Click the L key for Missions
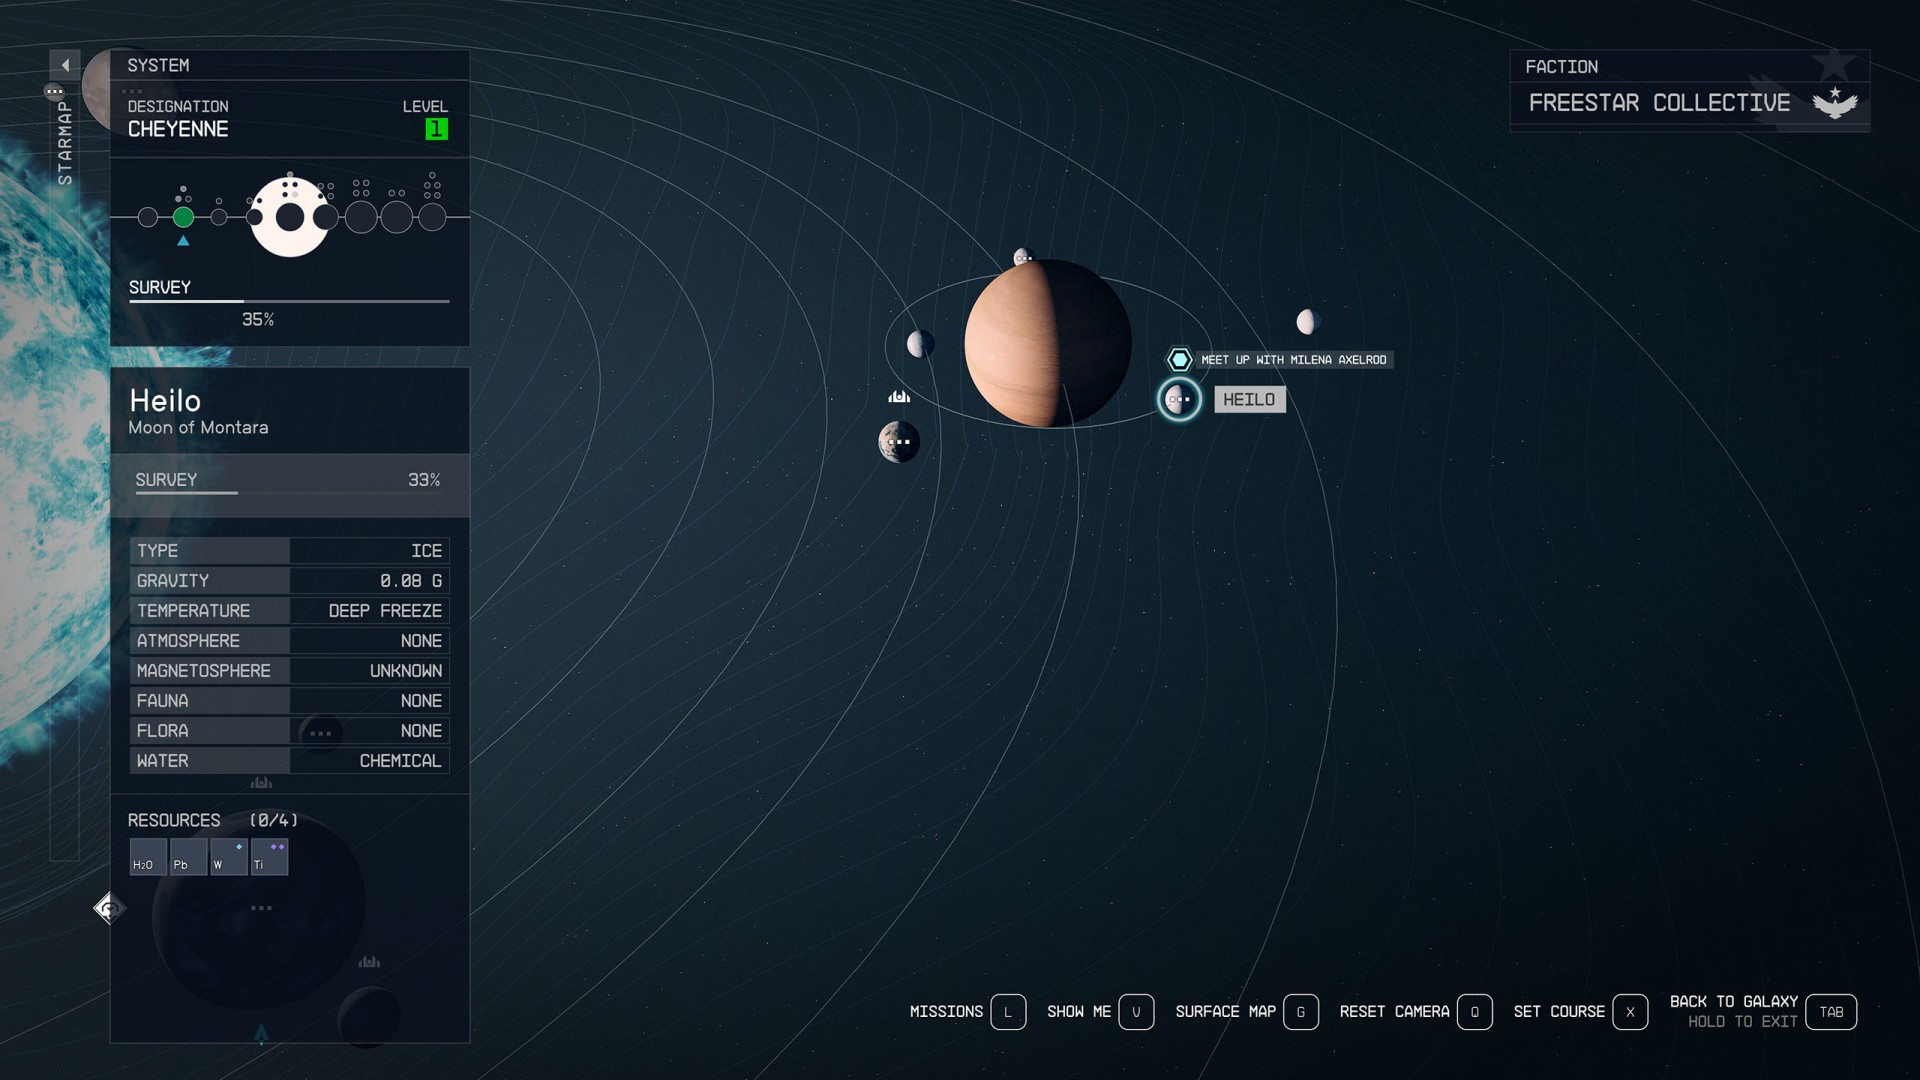The image size is (1920, 1080). pos(1008,1012)
